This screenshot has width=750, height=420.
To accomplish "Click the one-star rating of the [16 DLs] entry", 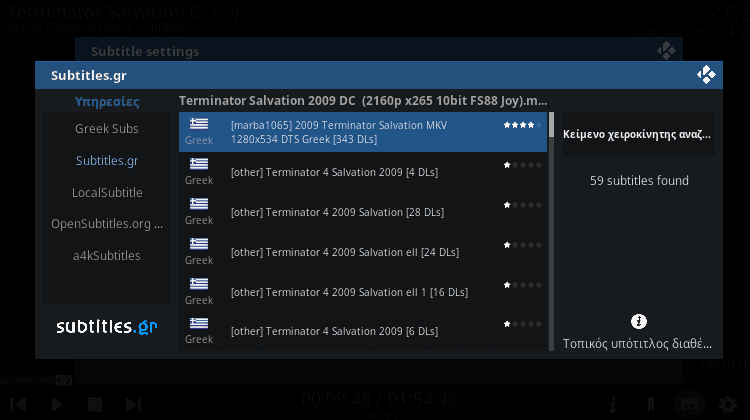I will click(x=522, y=285).
